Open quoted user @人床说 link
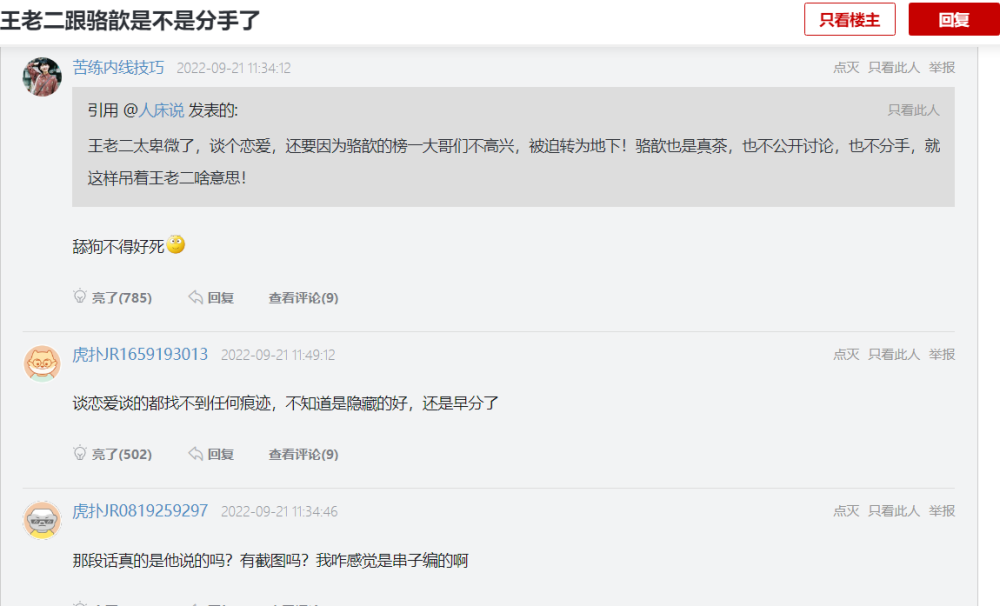The image size is (1000, 606). 161,110
